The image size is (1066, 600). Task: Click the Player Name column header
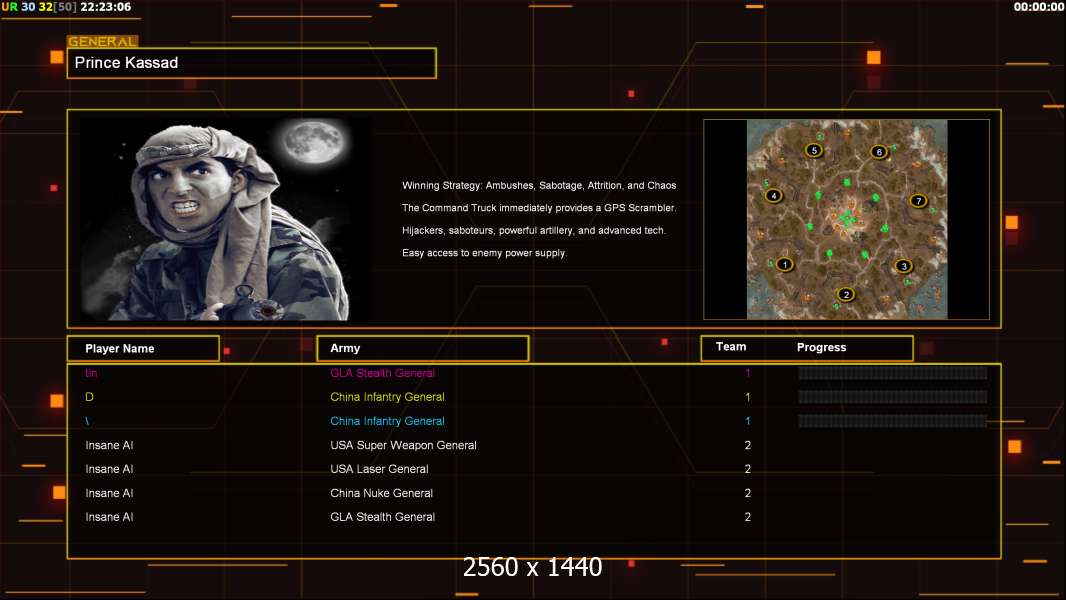point(120,349)
